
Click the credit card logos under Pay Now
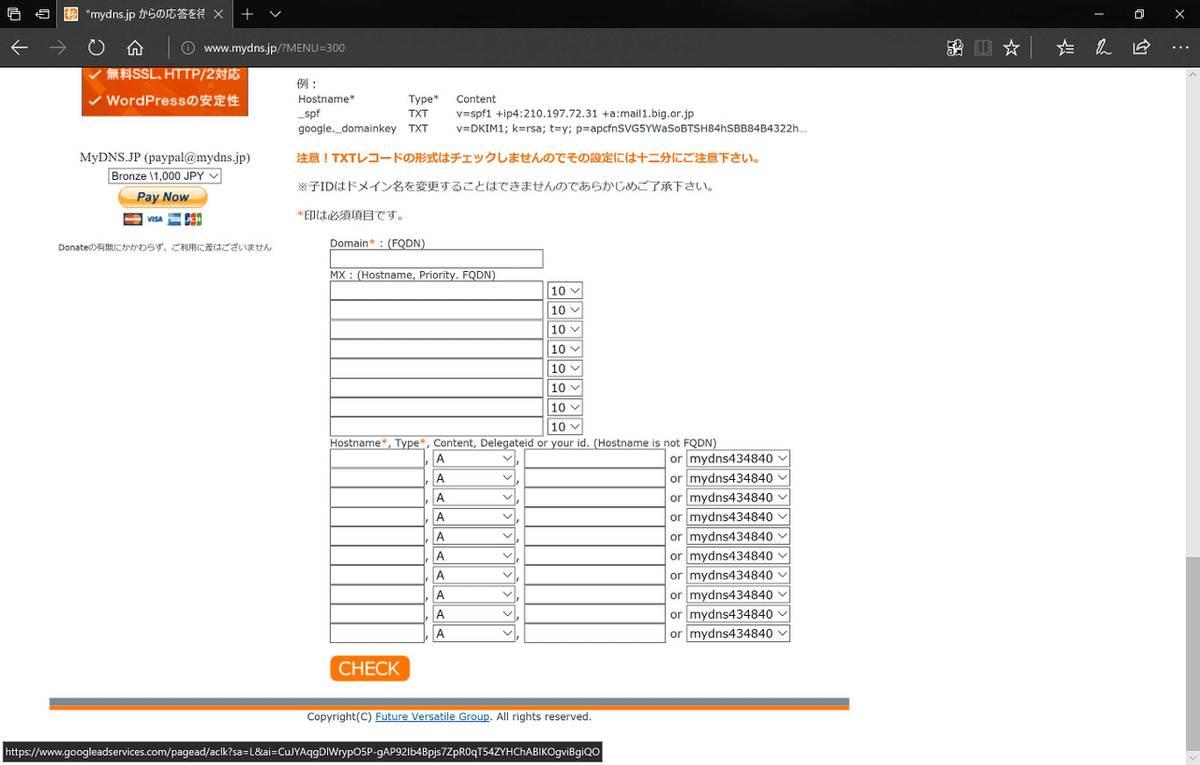pyautogui.click(x=163, y=219)
